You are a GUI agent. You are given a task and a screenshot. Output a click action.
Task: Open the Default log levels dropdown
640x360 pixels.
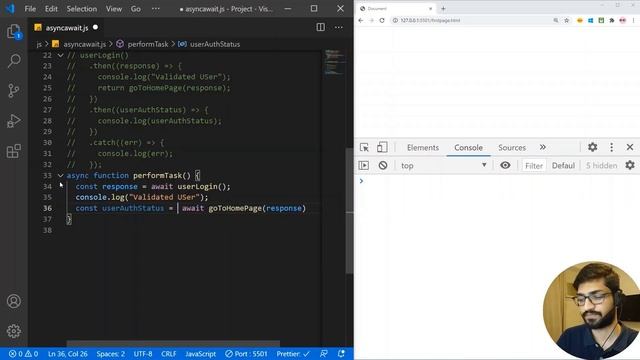pyautogui.click(x=563, y=165)
